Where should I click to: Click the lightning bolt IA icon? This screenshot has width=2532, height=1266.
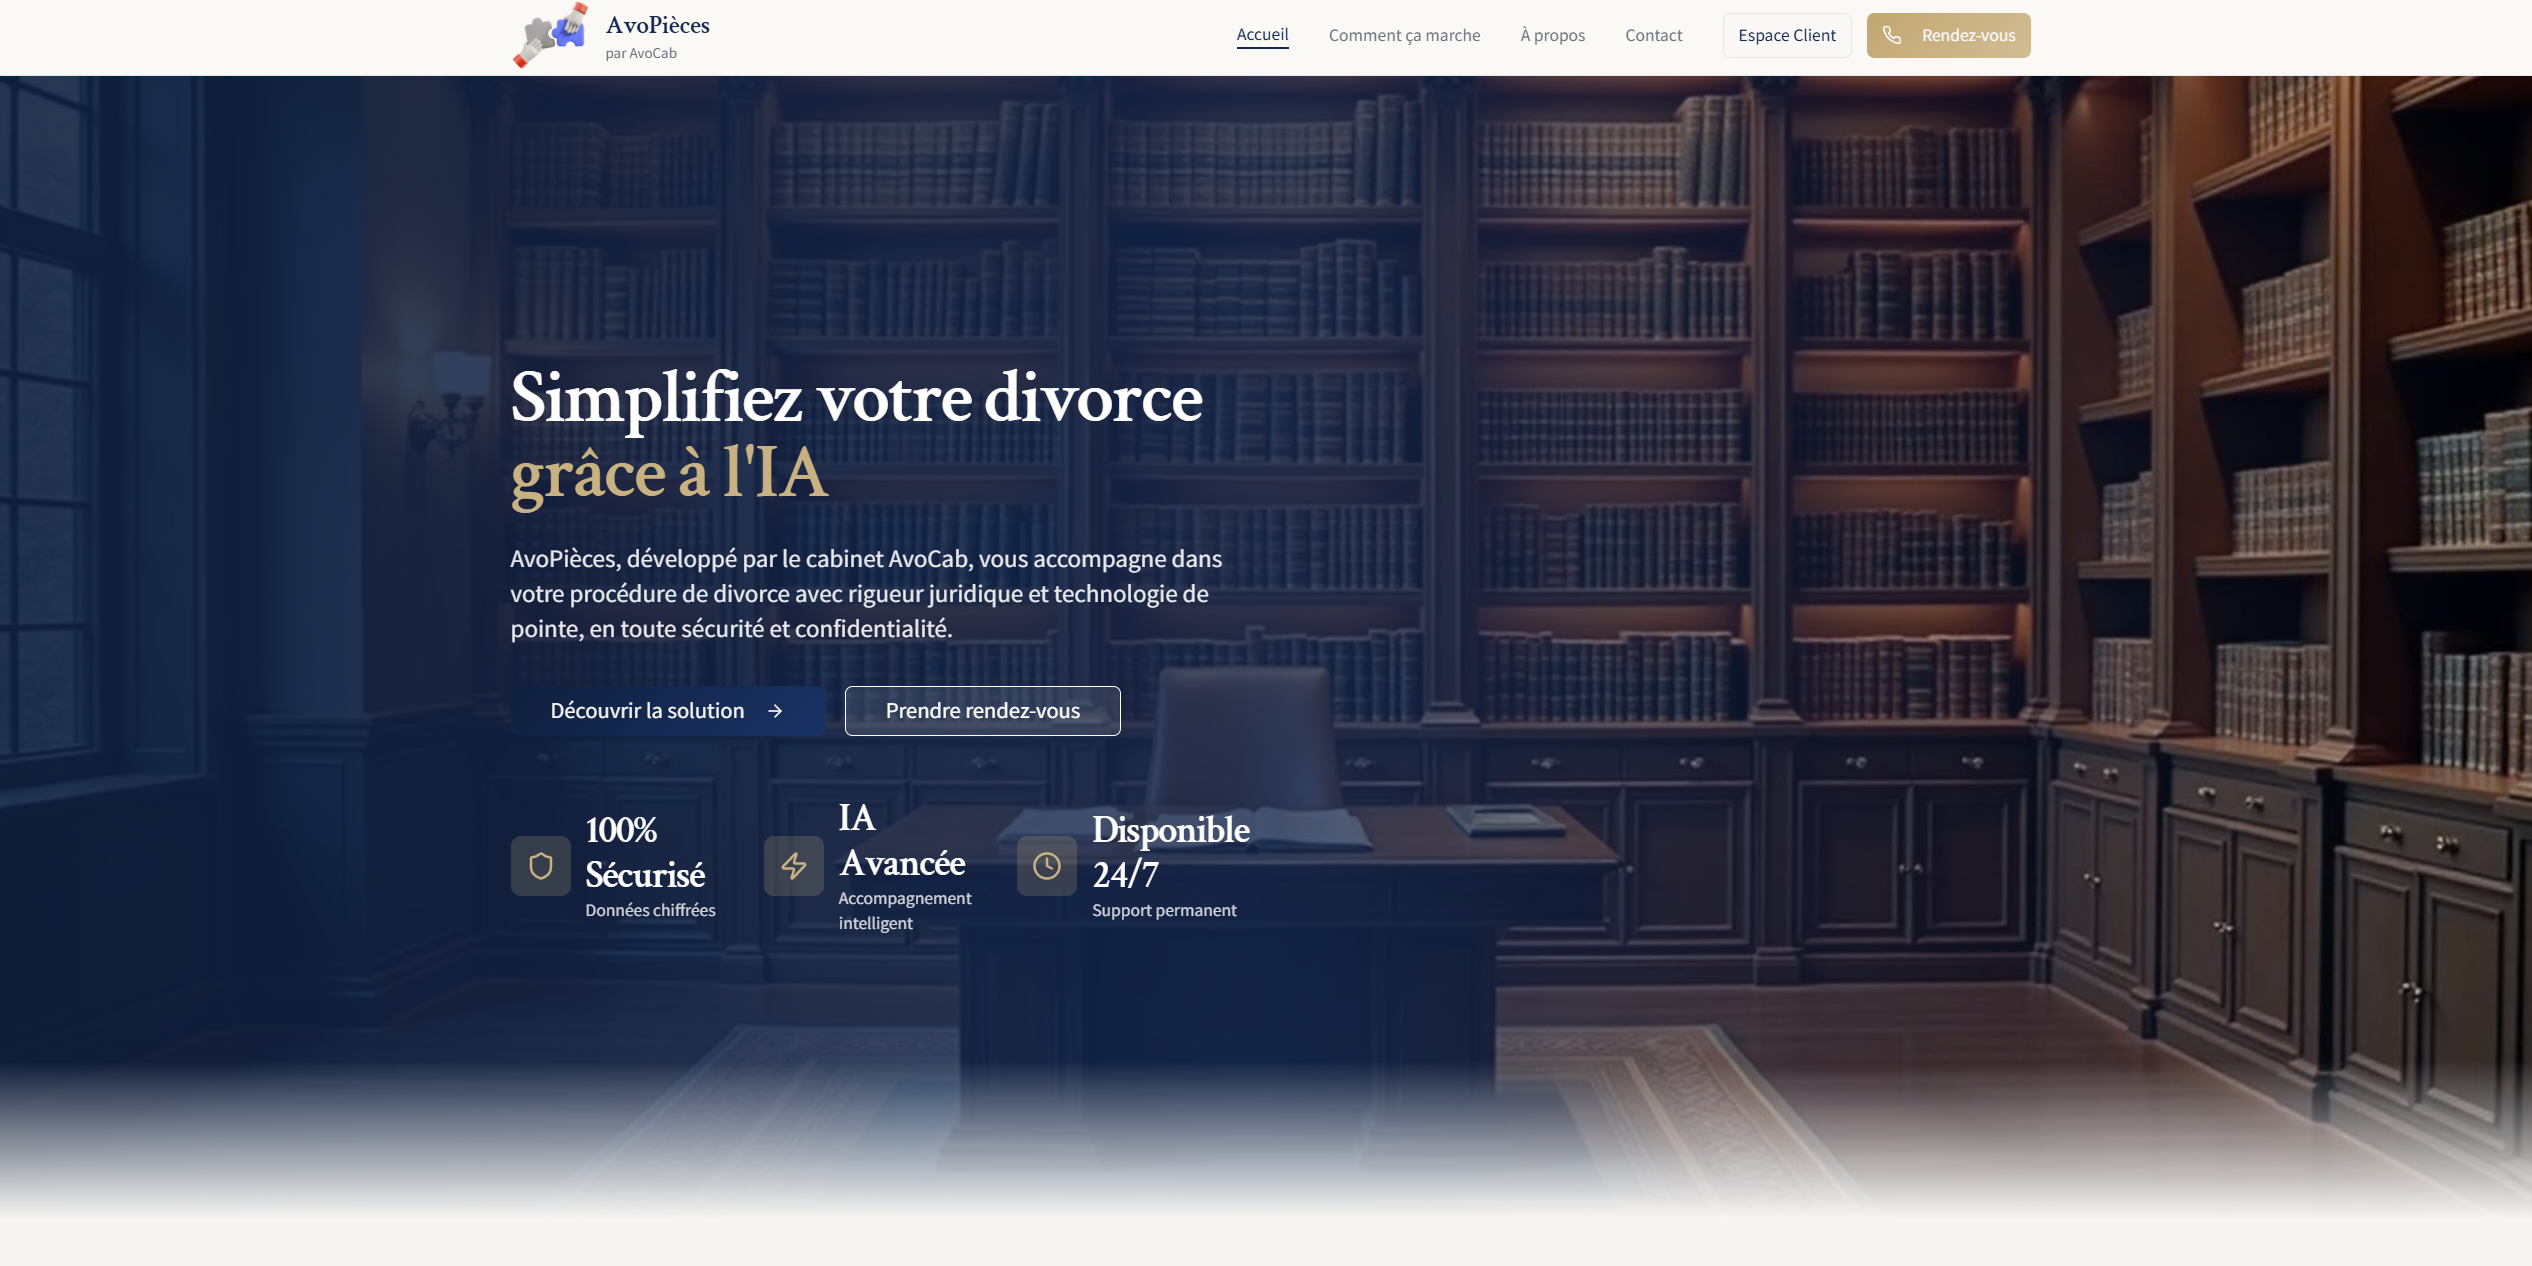coord(793,866)
